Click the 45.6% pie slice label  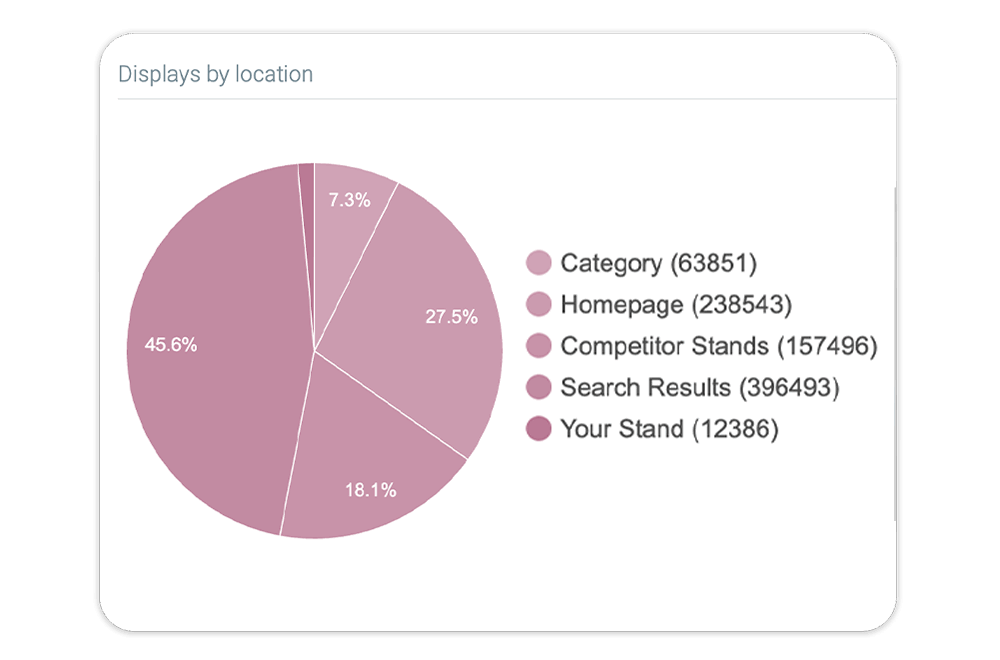click(x=171, y=345)
